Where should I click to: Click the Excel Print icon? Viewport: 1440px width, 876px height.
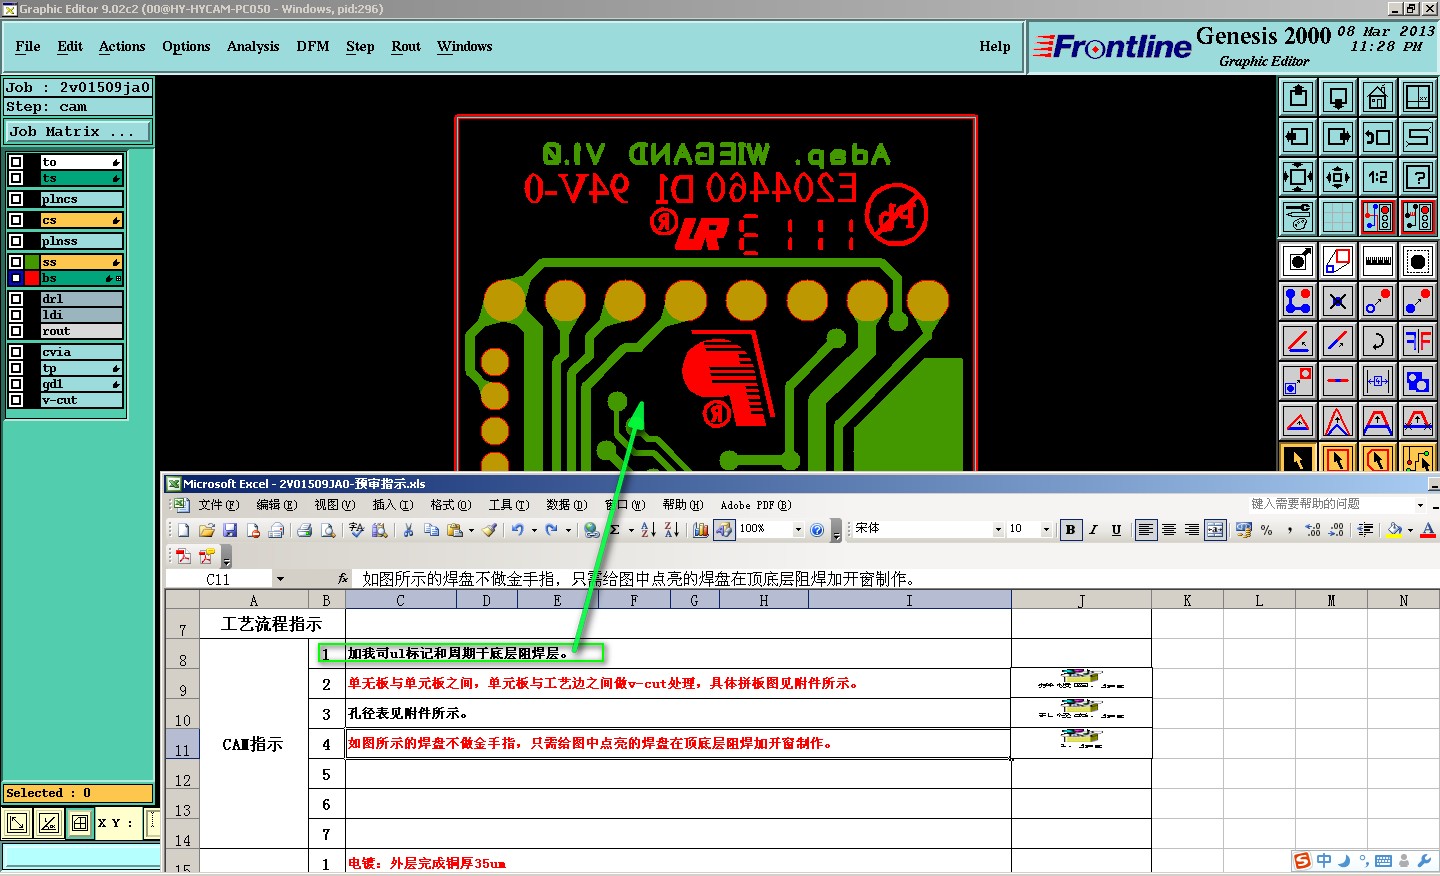coord(304,530)
